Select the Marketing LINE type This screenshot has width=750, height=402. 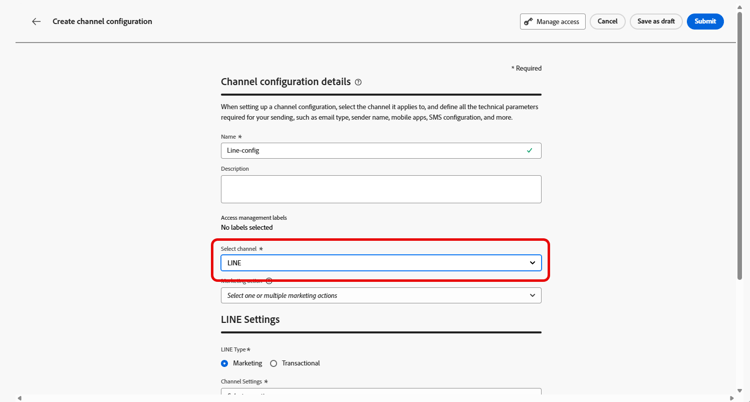tap(225, 363)
